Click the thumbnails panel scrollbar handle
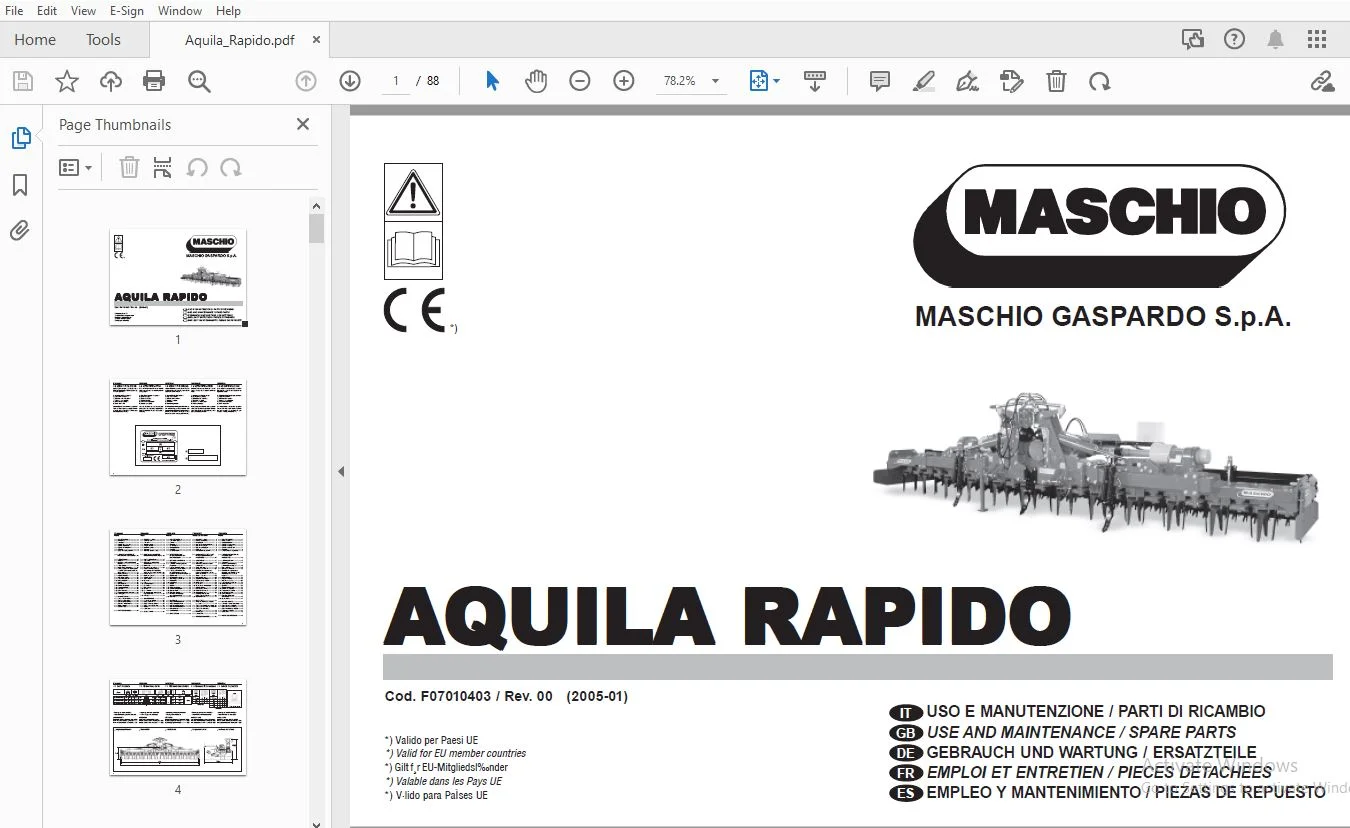1350x828 pixels. tap(316, 228)
